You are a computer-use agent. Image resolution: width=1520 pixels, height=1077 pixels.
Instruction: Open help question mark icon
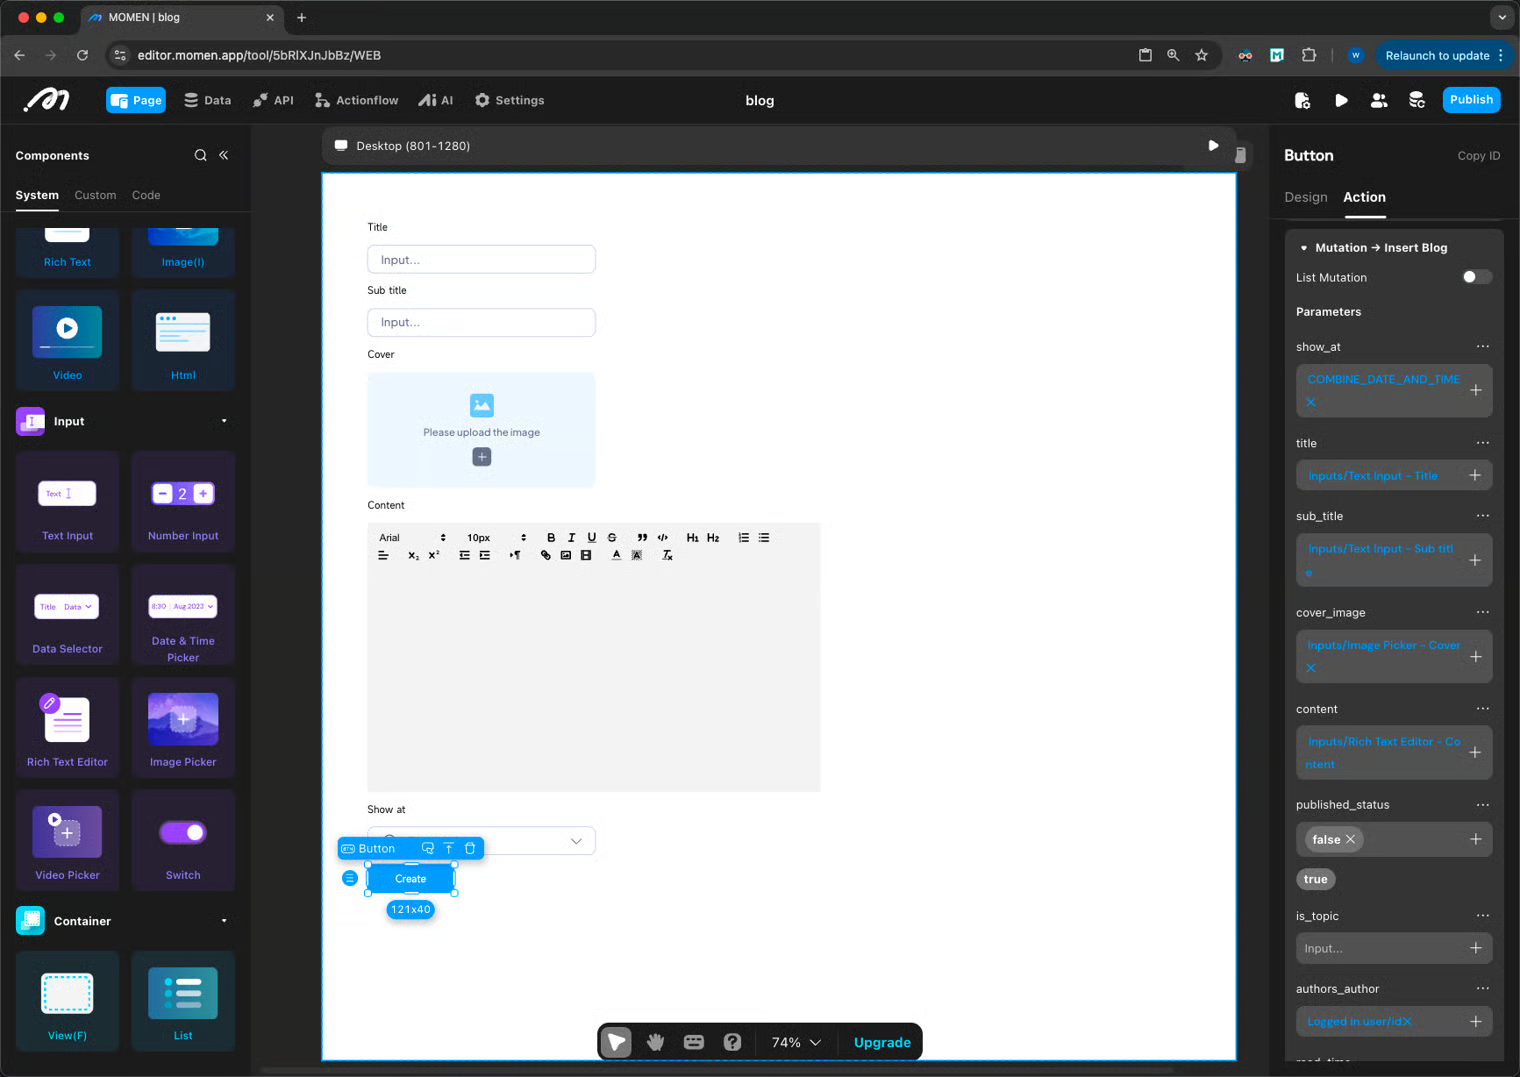(733, 1042)
